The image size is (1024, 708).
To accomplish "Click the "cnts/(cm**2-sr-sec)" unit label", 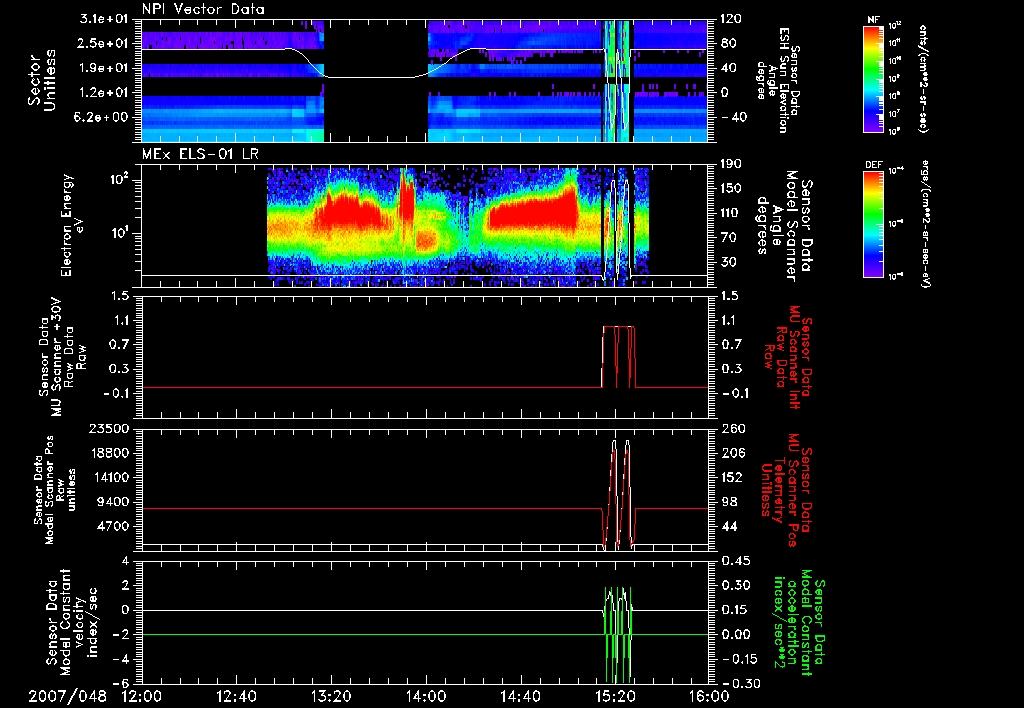I will coord(923,78).
